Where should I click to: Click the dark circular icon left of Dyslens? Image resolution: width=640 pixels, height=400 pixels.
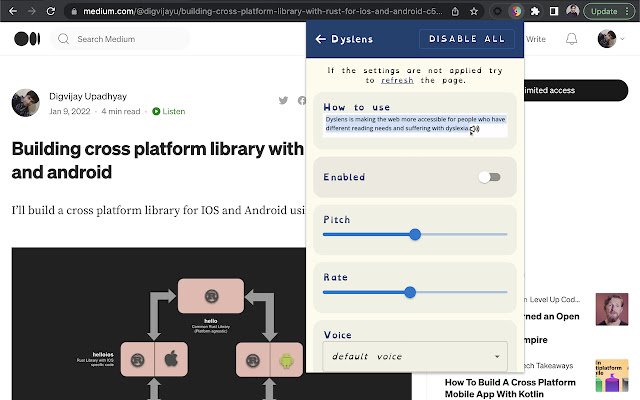coord(497,11)
